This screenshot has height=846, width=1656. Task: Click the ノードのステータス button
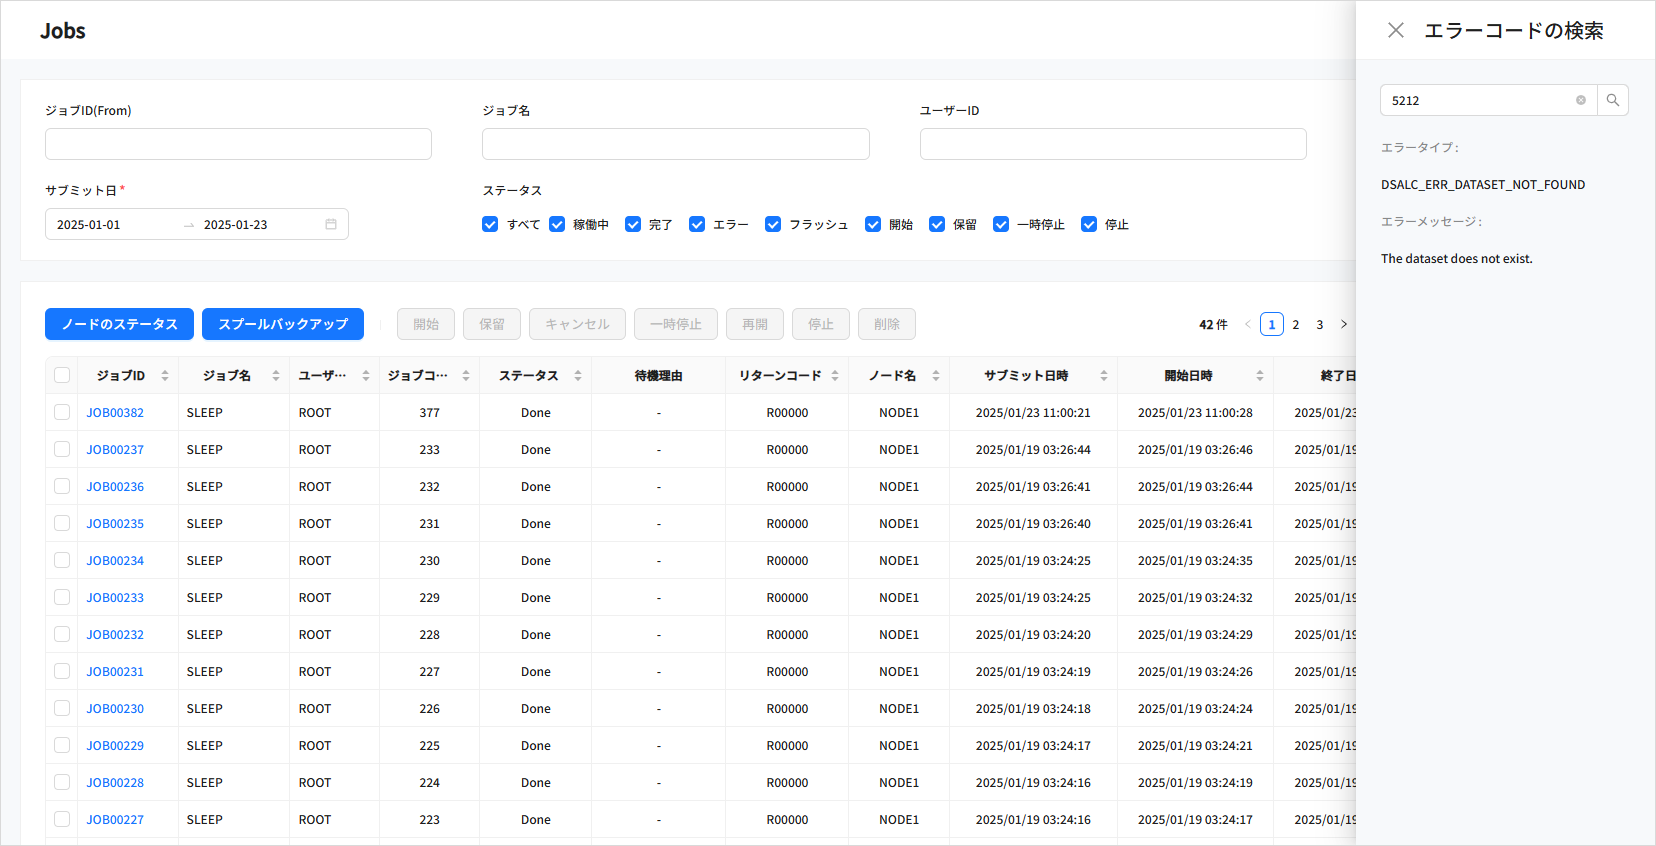coord(119,324)
